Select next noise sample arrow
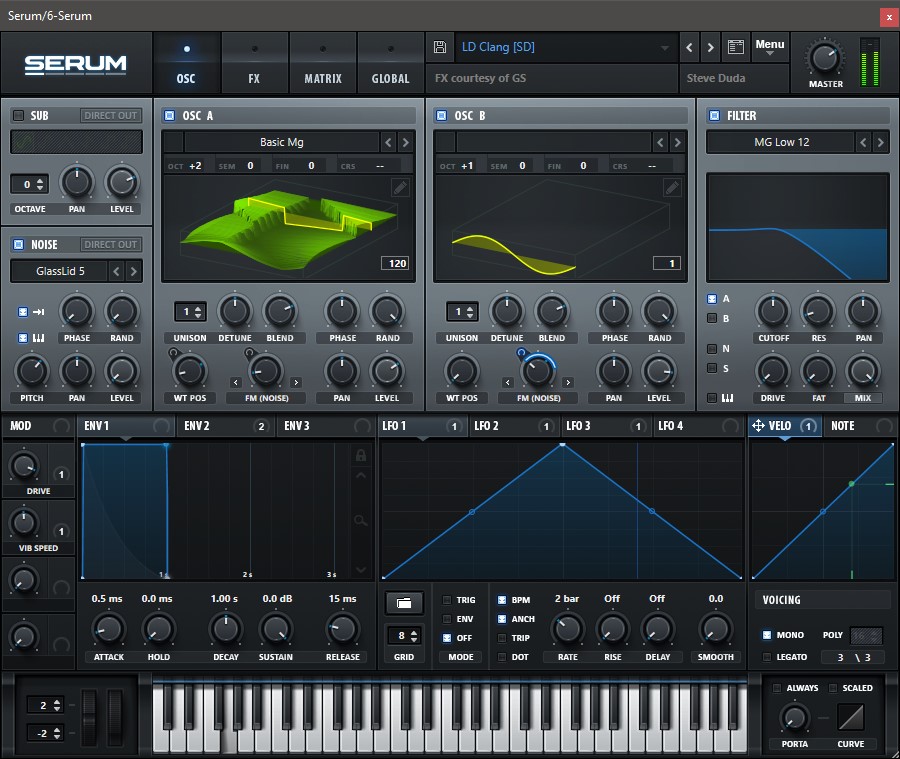Viewport: 900px width, 759px height. (x=134, y=271)
